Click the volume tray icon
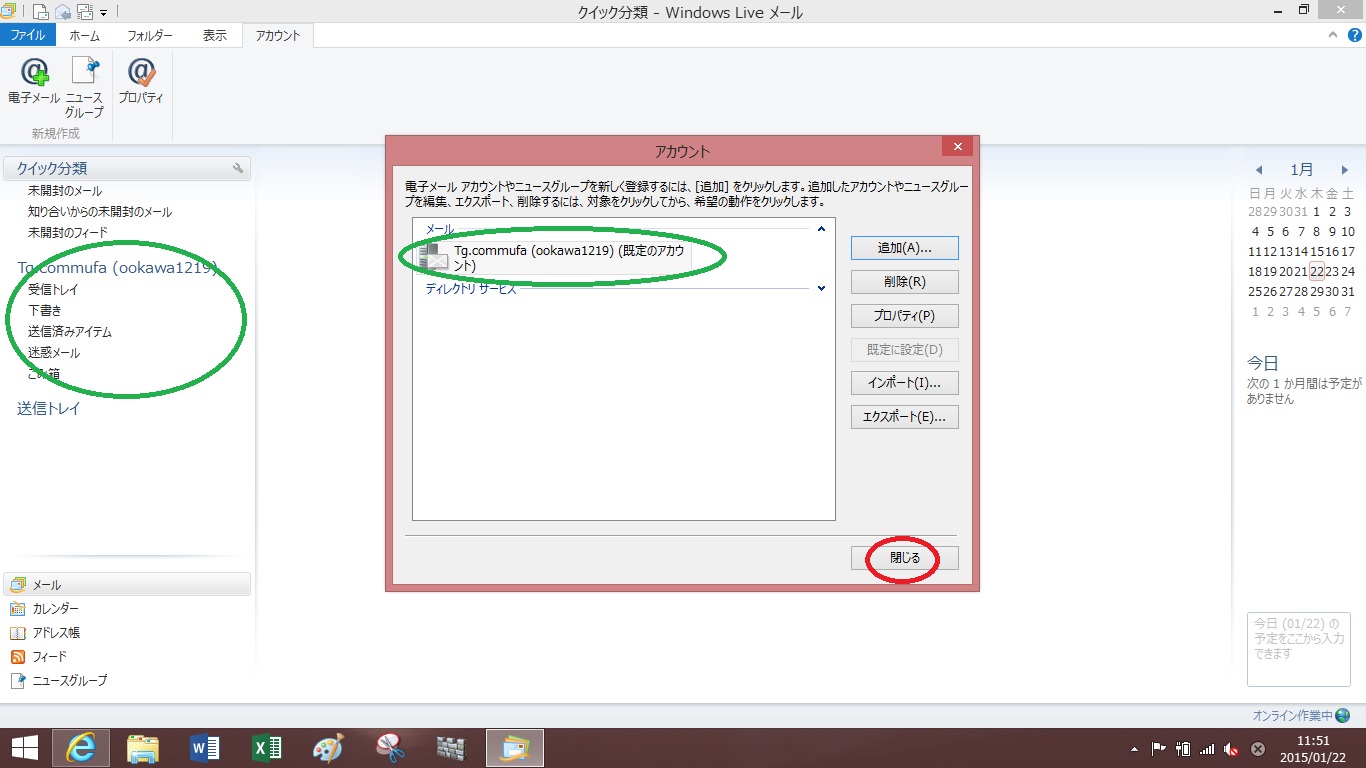This screenshot has width=1366, height=768. 1233,748
